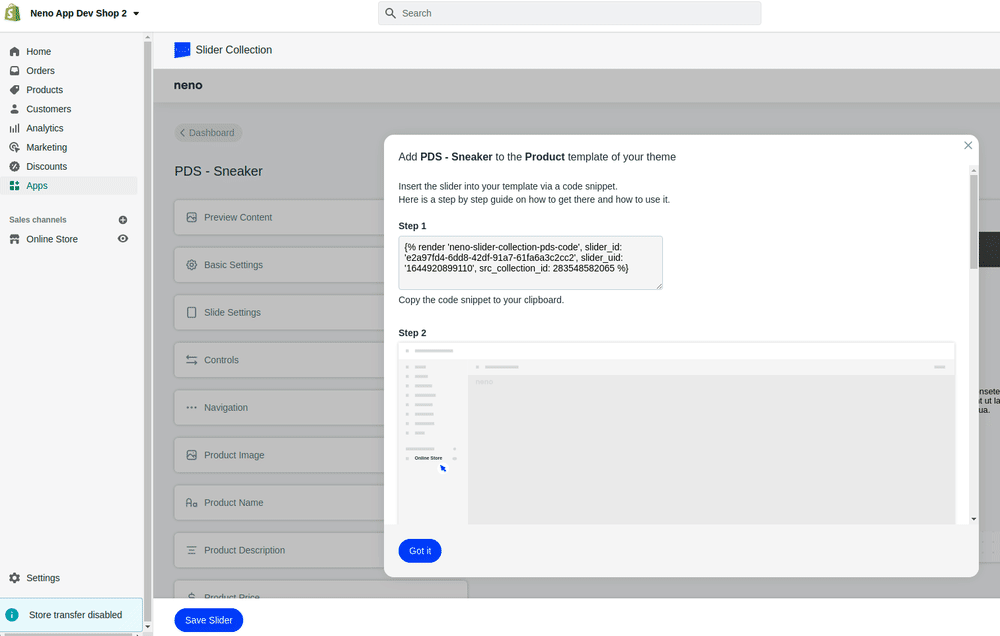Click the Discounts percent badge icon
Image resolution: width=1000 pixels, height=636 pixels.
pos(14,166)
